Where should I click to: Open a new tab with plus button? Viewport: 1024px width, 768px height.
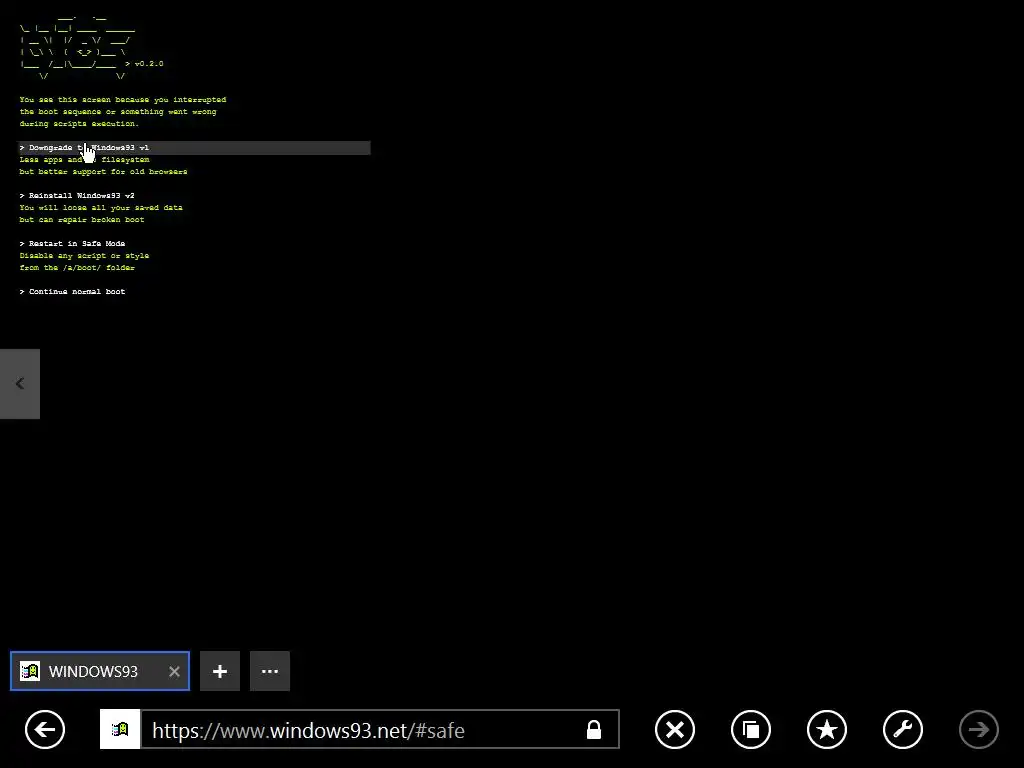click(220, 671)
